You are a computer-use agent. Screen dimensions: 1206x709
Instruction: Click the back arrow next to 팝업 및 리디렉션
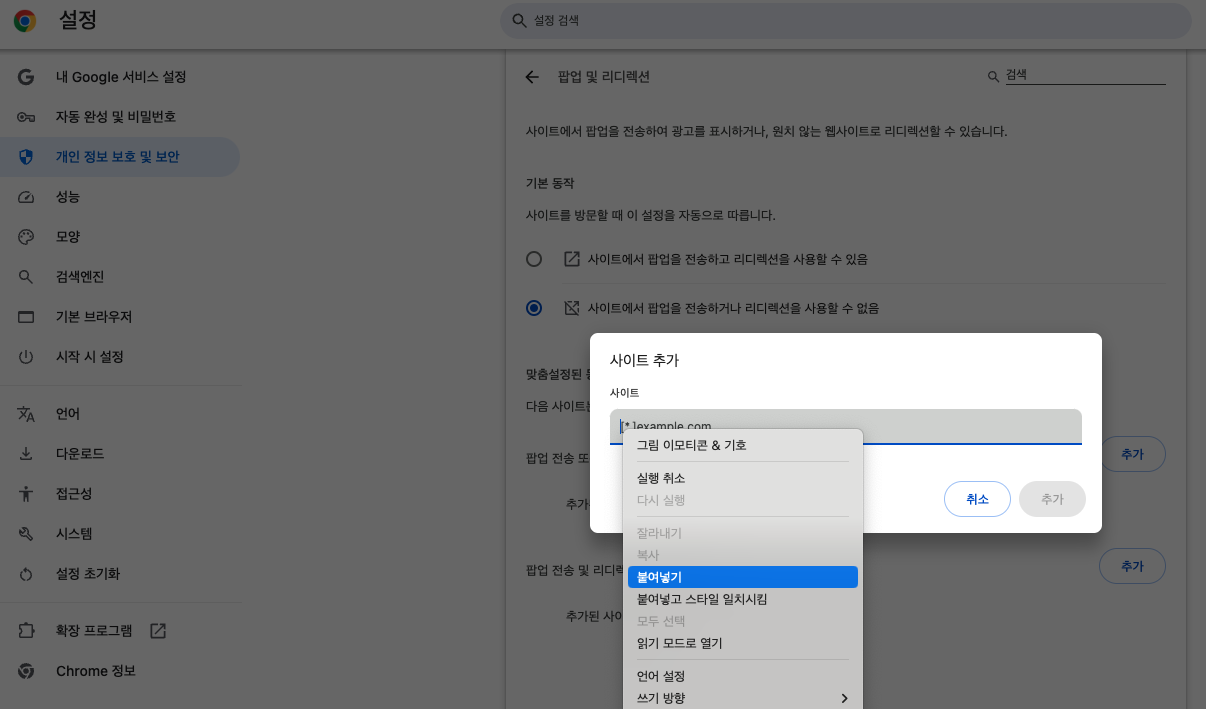point(532,77)
